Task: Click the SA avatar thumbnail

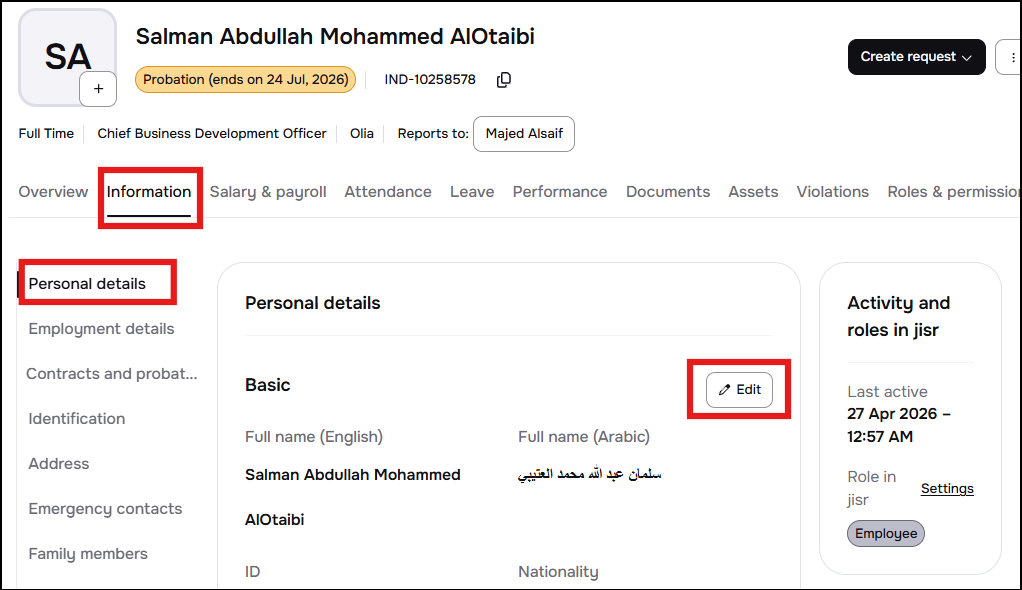Action: click(67, 57)
